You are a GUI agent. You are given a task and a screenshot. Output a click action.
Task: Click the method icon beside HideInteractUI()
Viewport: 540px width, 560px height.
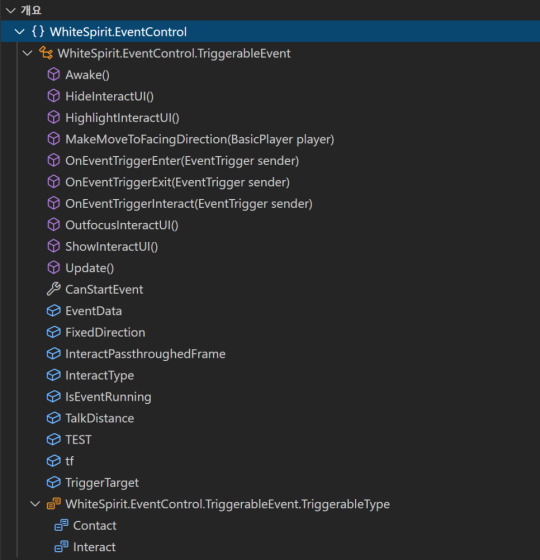[54, 96]
